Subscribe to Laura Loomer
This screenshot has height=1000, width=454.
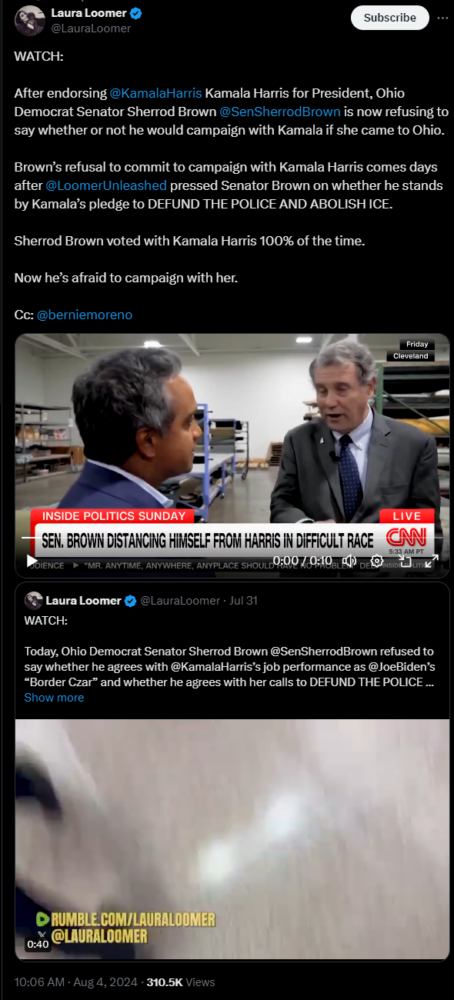pos(390,18)
